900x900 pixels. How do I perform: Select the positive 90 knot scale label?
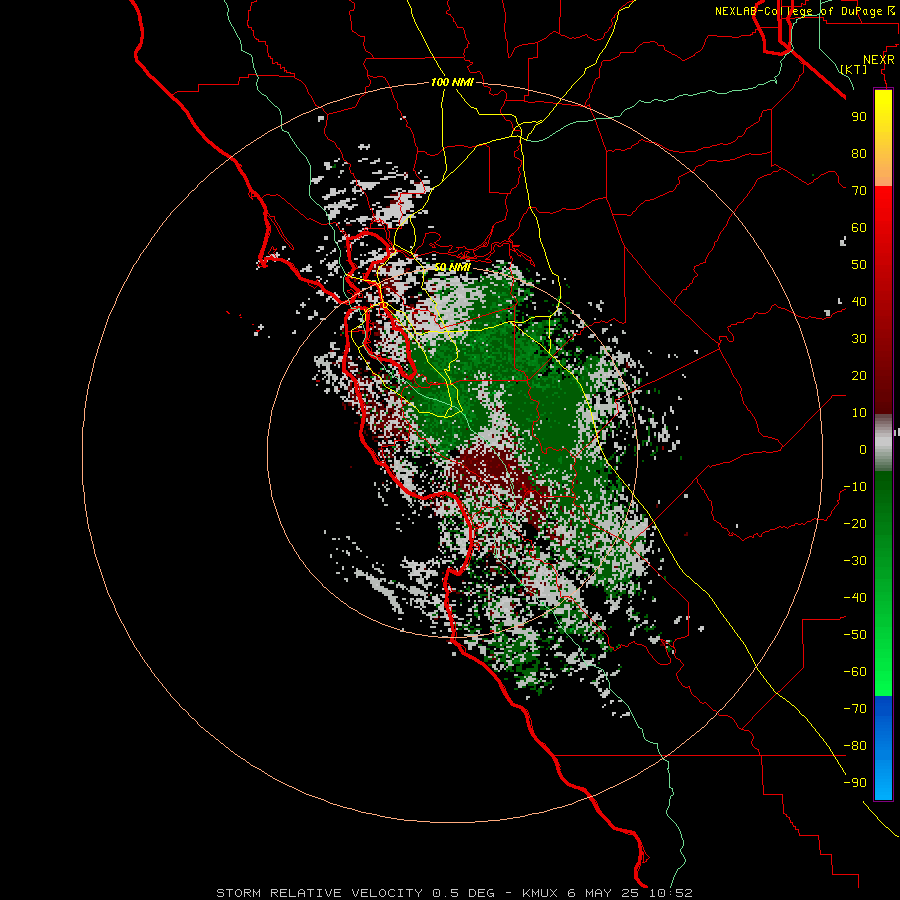click(859, 117)
